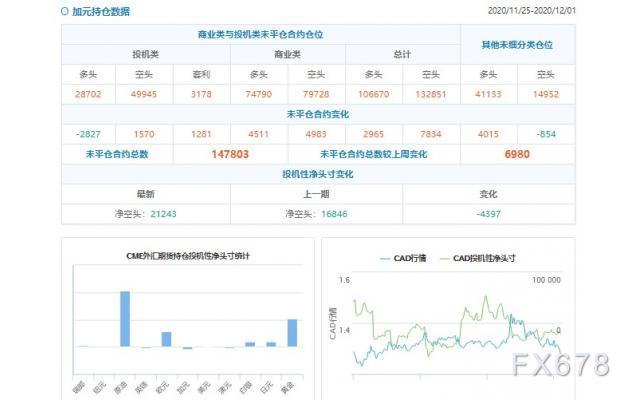Click the 其他未细分类仓位 header
640x400 pixels.
[x=517, y=45]
